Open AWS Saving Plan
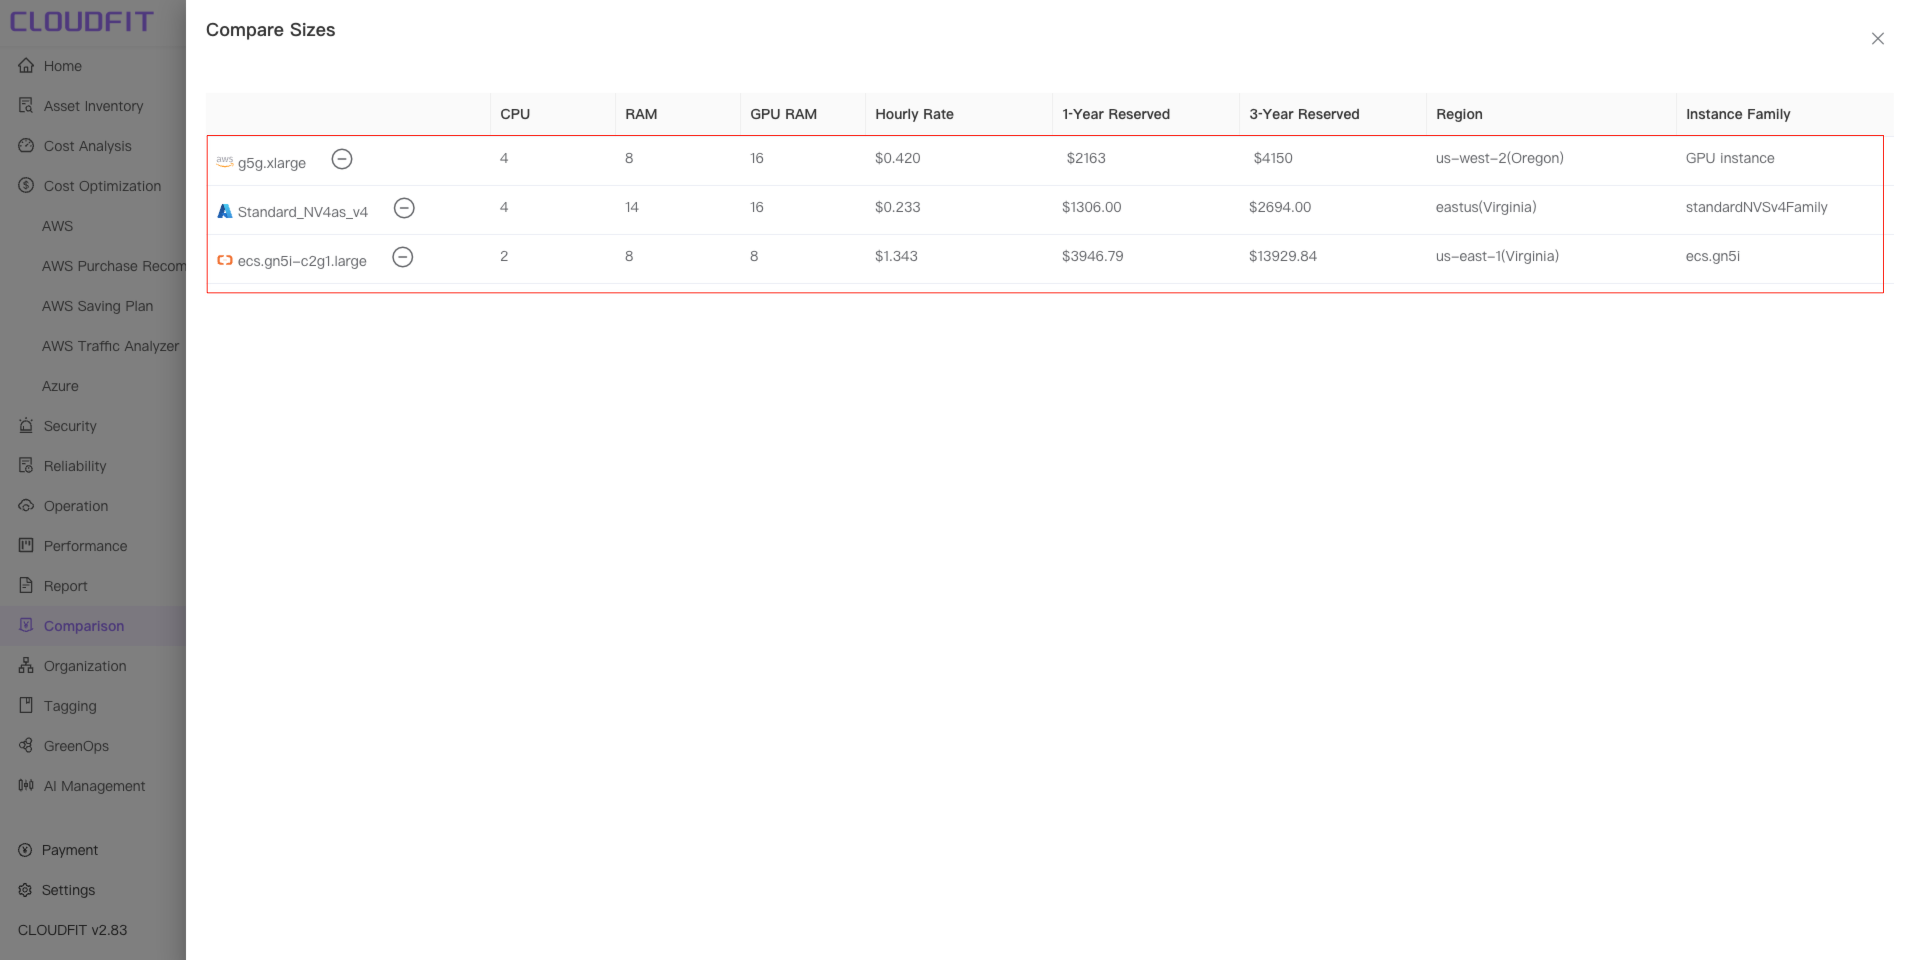The width and height of the screenshot is (1906, 960). (x=98, y=306)
